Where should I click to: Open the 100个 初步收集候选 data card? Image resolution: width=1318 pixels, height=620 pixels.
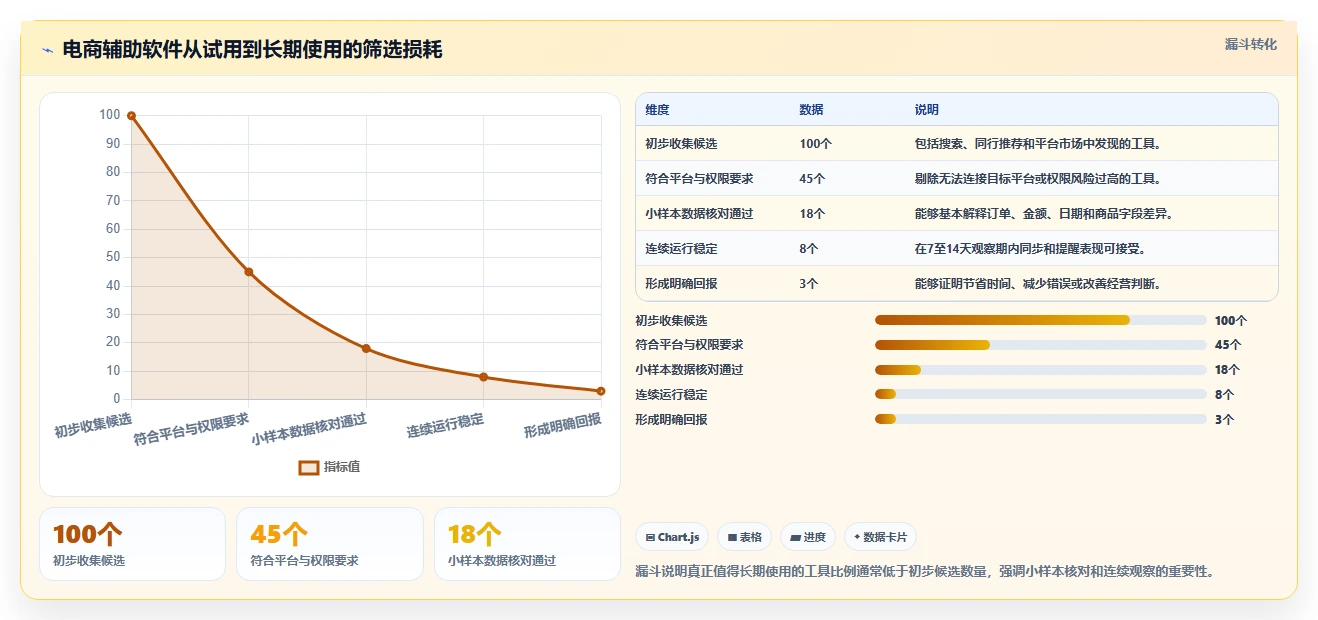pos(132,544)
